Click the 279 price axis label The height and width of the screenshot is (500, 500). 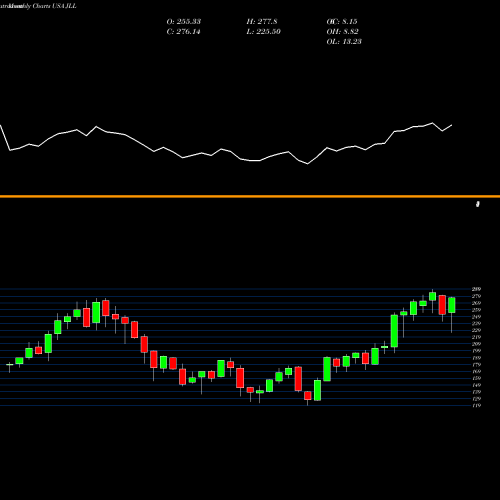tap(476, 296)
